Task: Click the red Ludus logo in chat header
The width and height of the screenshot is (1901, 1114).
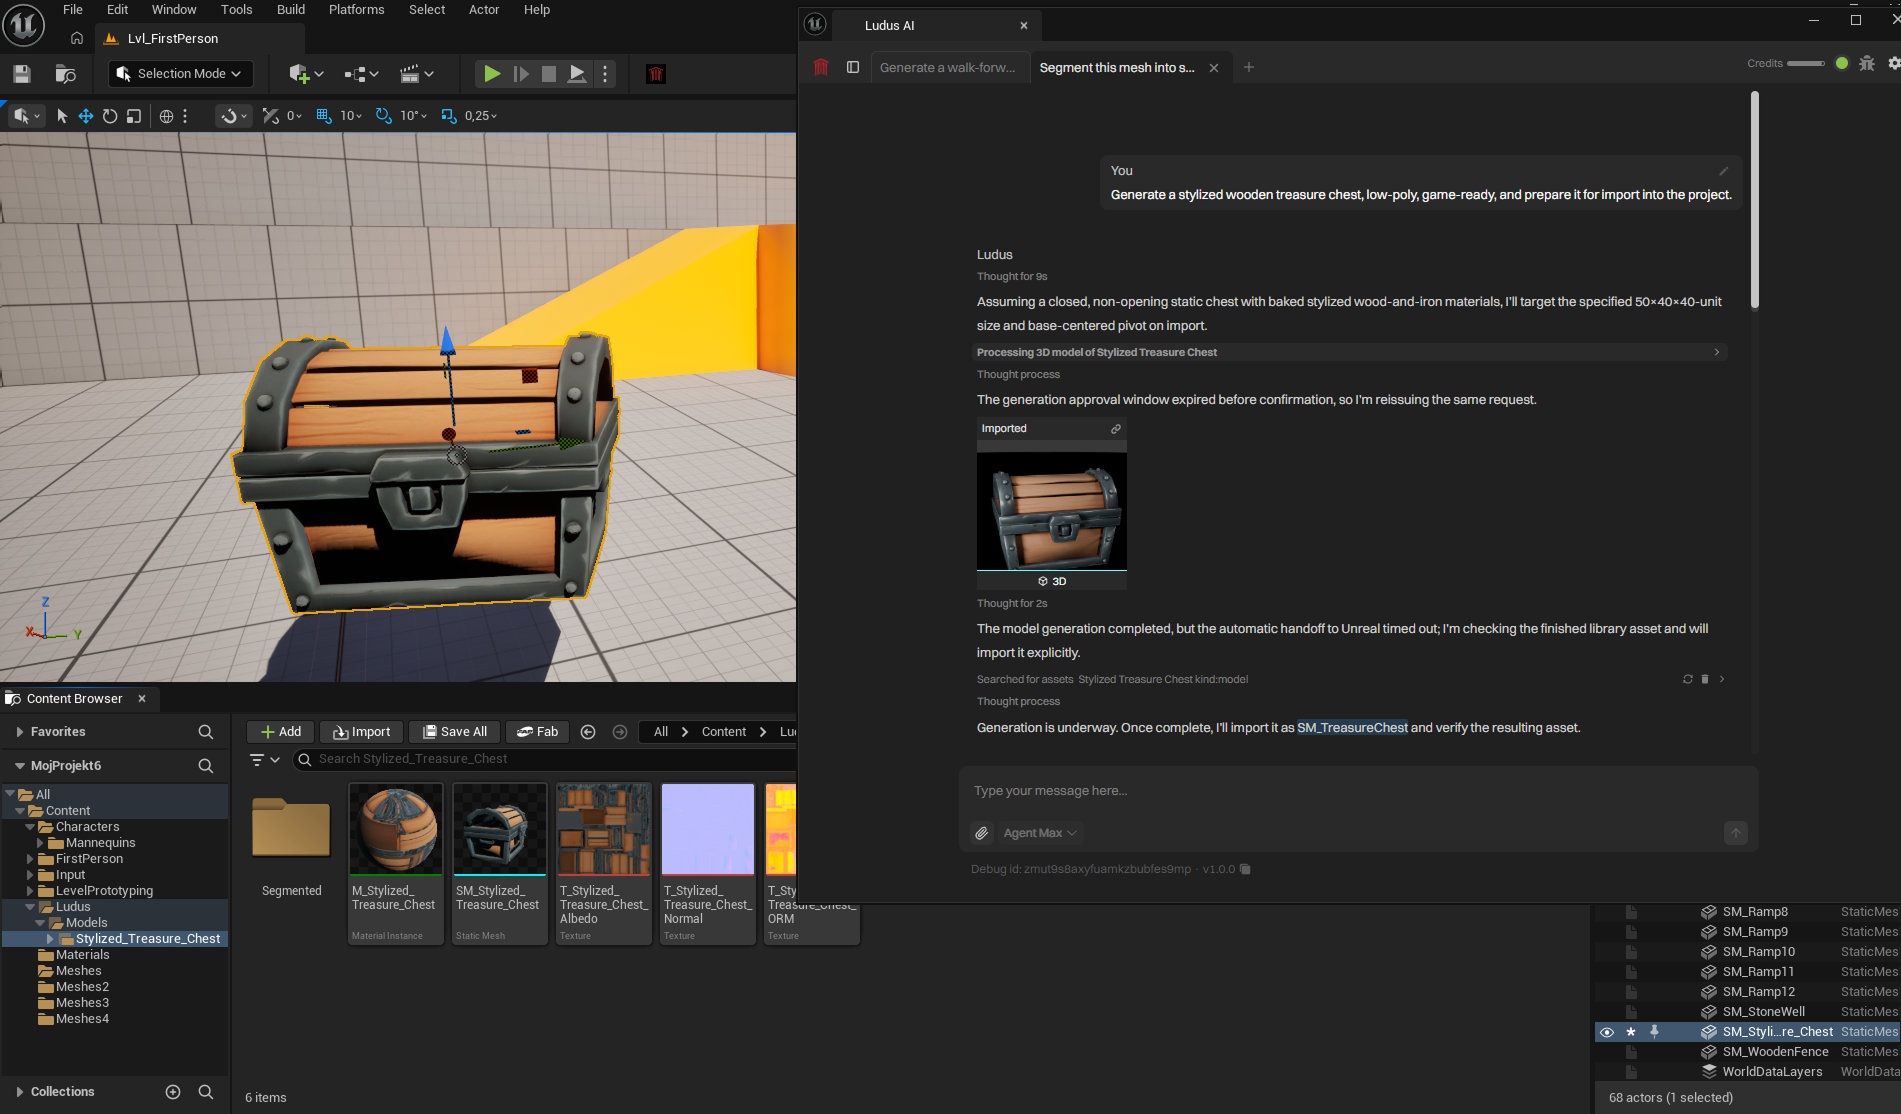Action: (821, 68)
